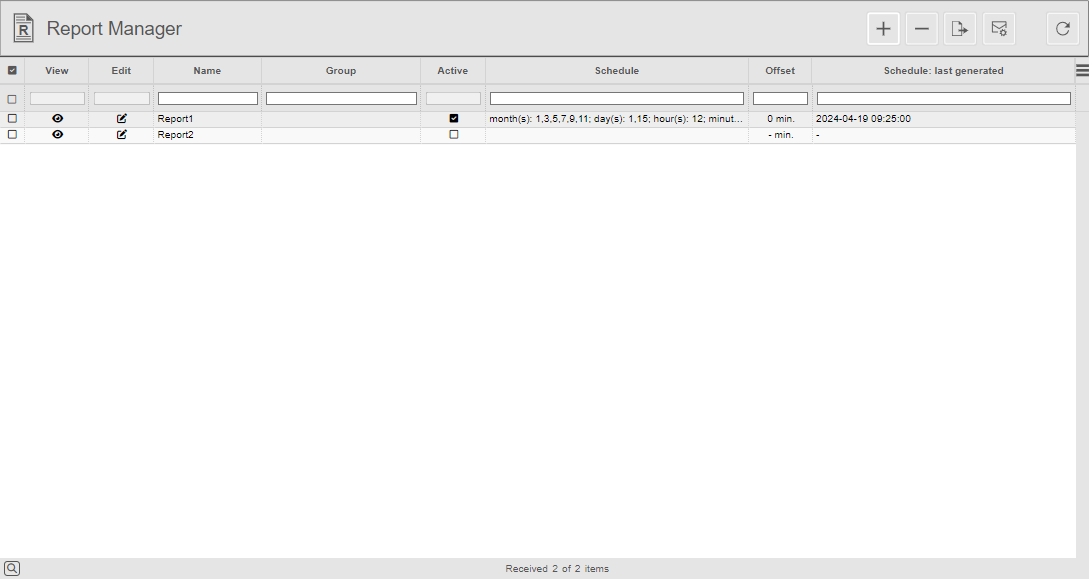Select the Group column header
This screenshot has height=579, width=1089.
(x=340, y=70)
